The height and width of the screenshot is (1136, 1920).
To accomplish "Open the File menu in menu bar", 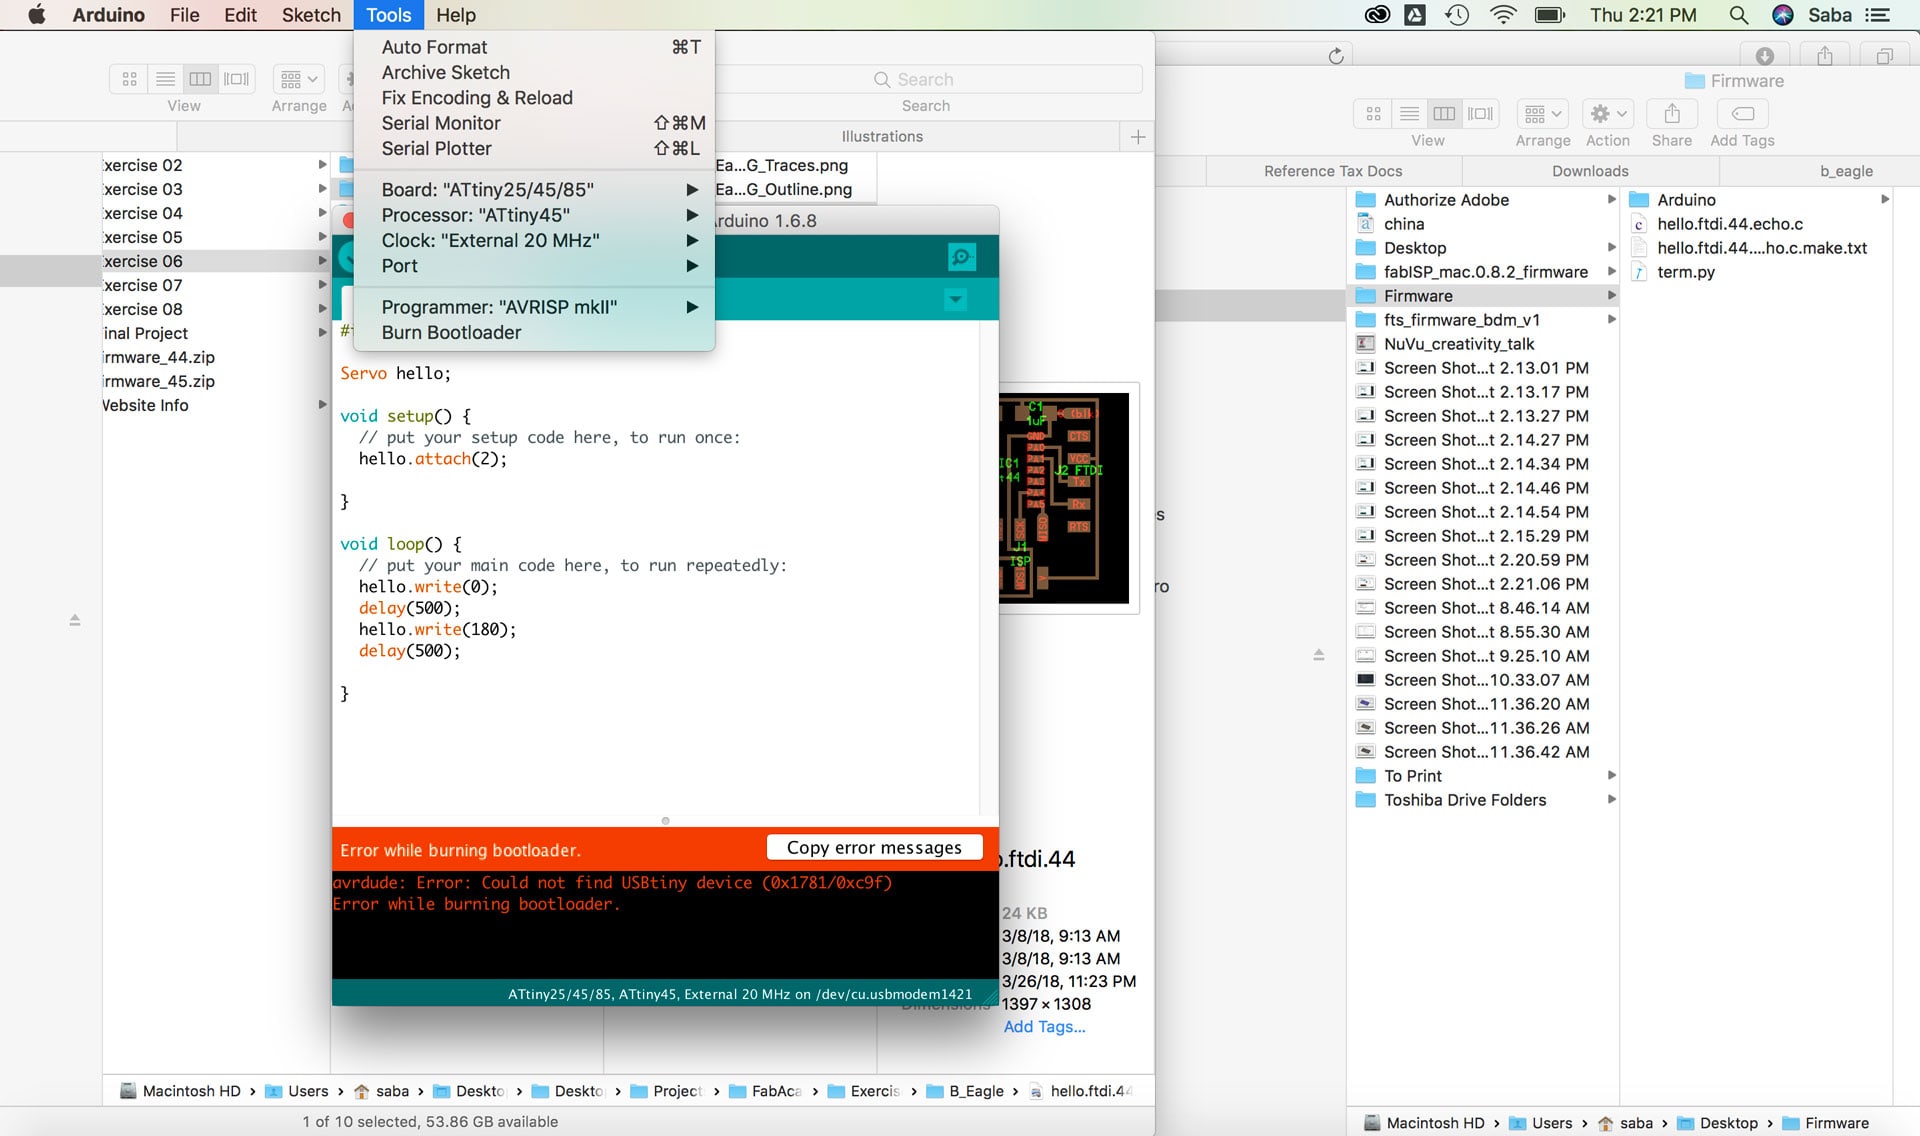I will 184,15.
